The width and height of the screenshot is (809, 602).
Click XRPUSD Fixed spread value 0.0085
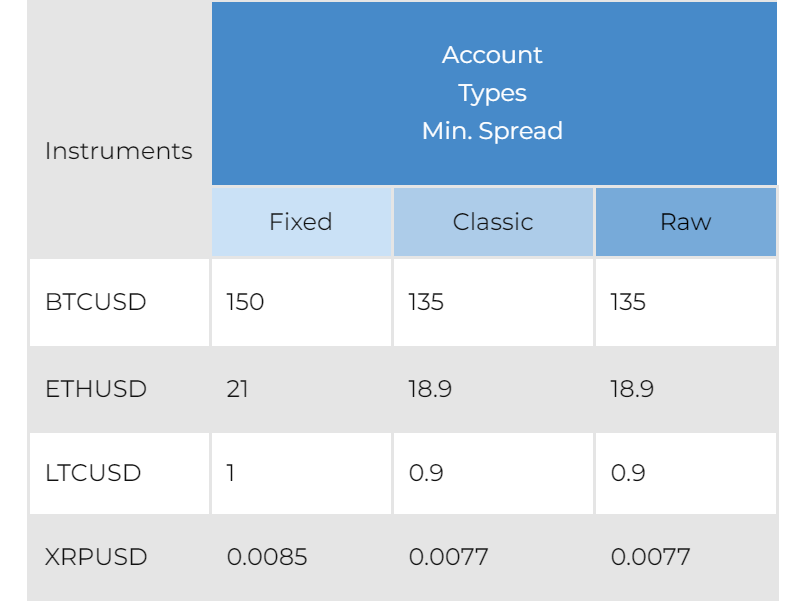[x=267, y=557]
